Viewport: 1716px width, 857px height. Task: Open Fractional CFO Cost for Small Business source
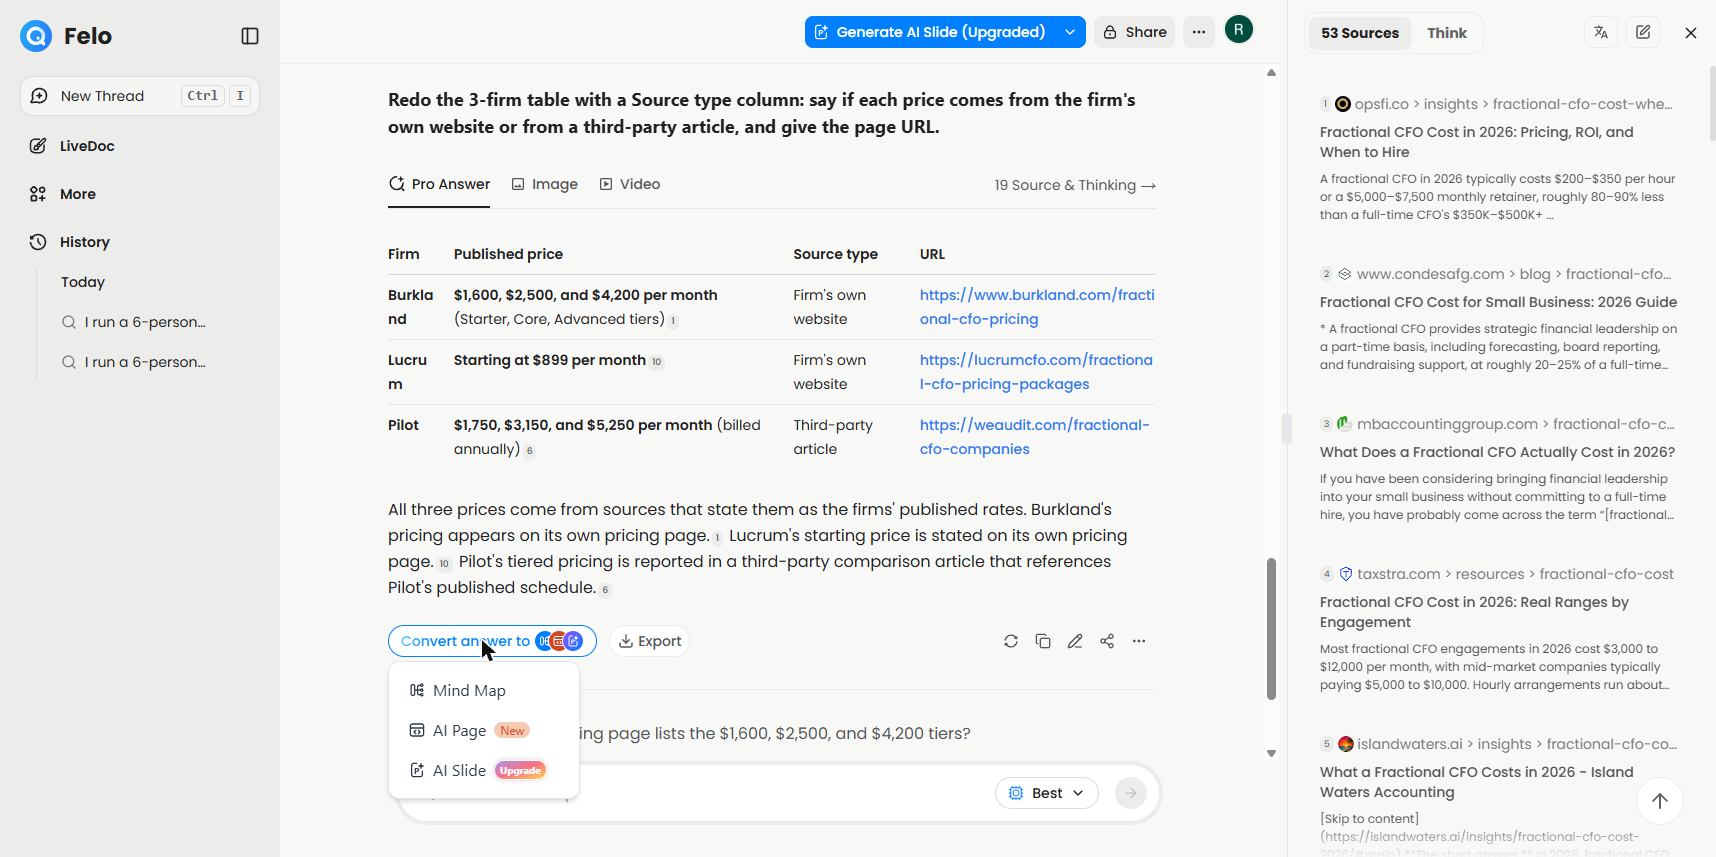tap(1498, 302)
